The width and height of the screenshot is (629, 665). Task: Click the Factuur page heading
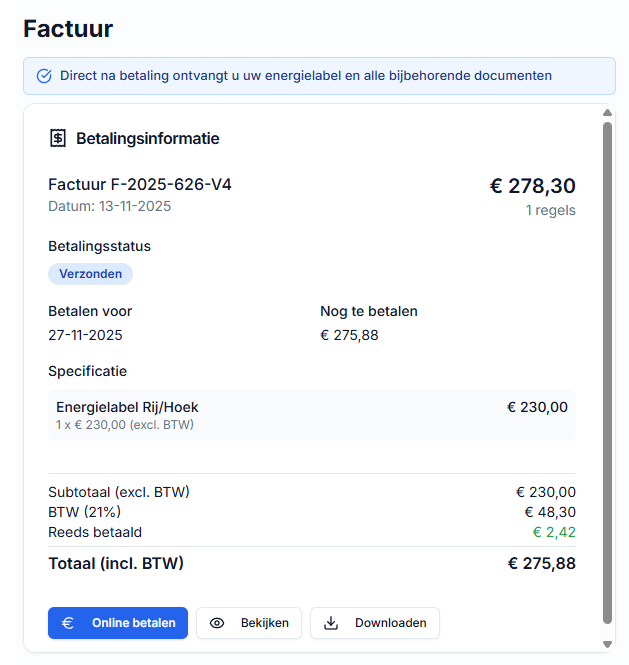68,28
